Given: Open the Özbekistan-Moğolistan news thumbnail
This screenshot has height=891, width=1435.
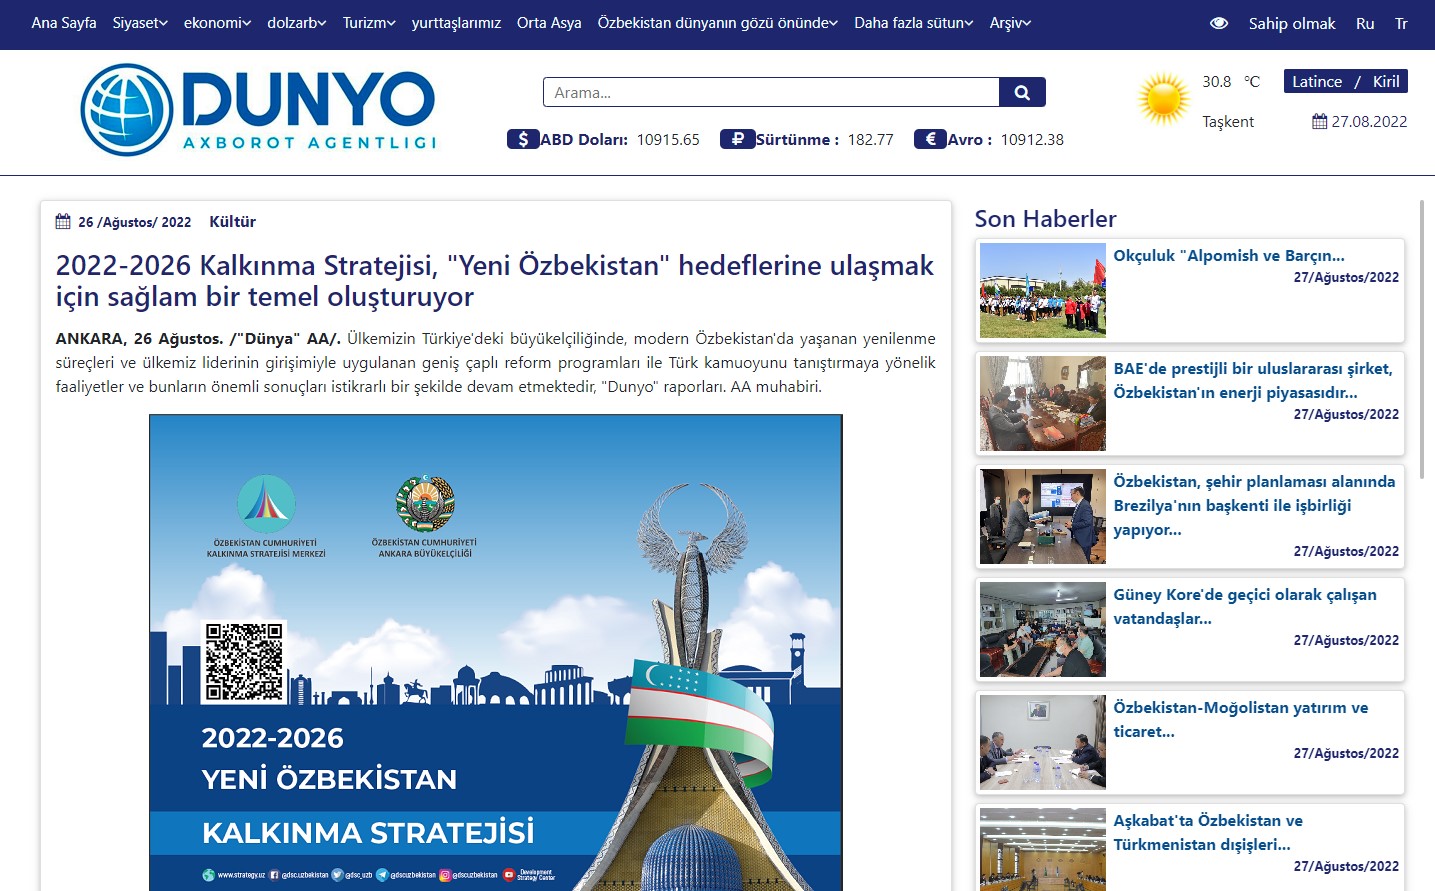Looking at the screenshot, I should coord(1043,742).
